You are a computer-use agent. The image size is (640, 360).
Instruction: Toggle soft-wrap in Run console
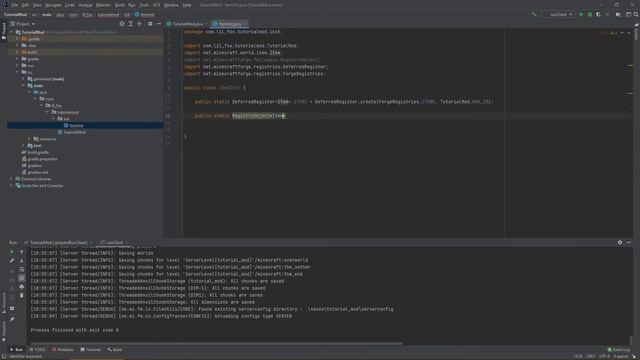(22, 269)
